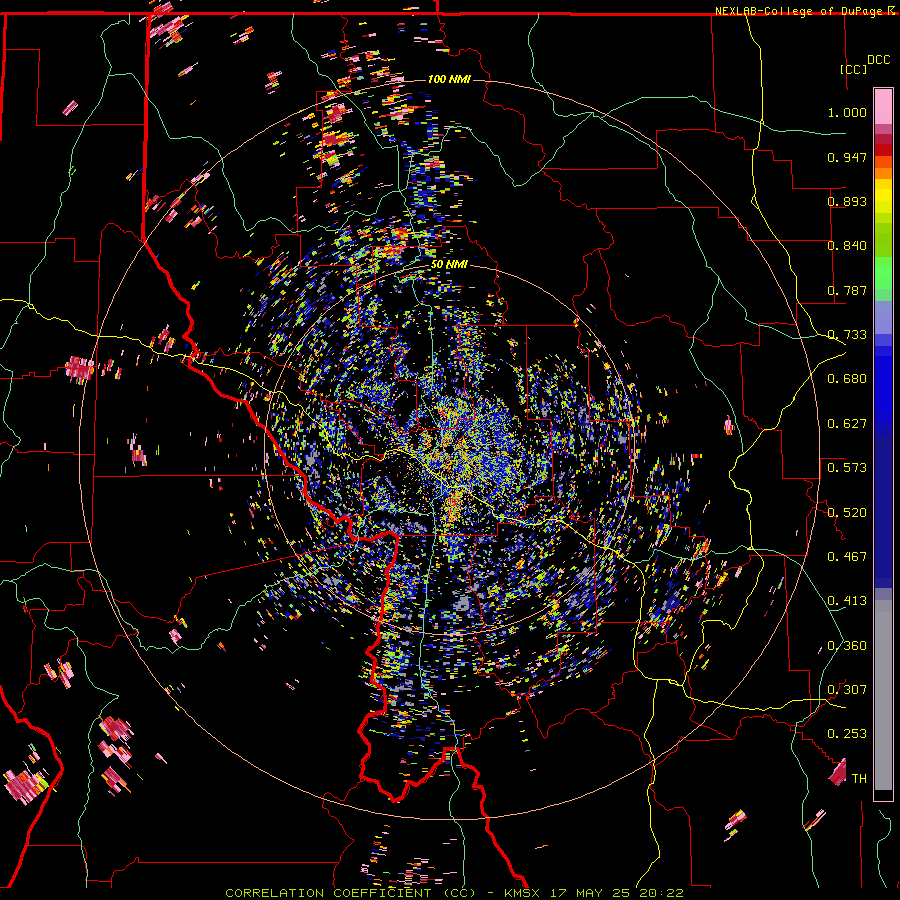This screenshot has width=900, height=900.
Task: Click the 0.413 legend value
Action: (847, 601)
